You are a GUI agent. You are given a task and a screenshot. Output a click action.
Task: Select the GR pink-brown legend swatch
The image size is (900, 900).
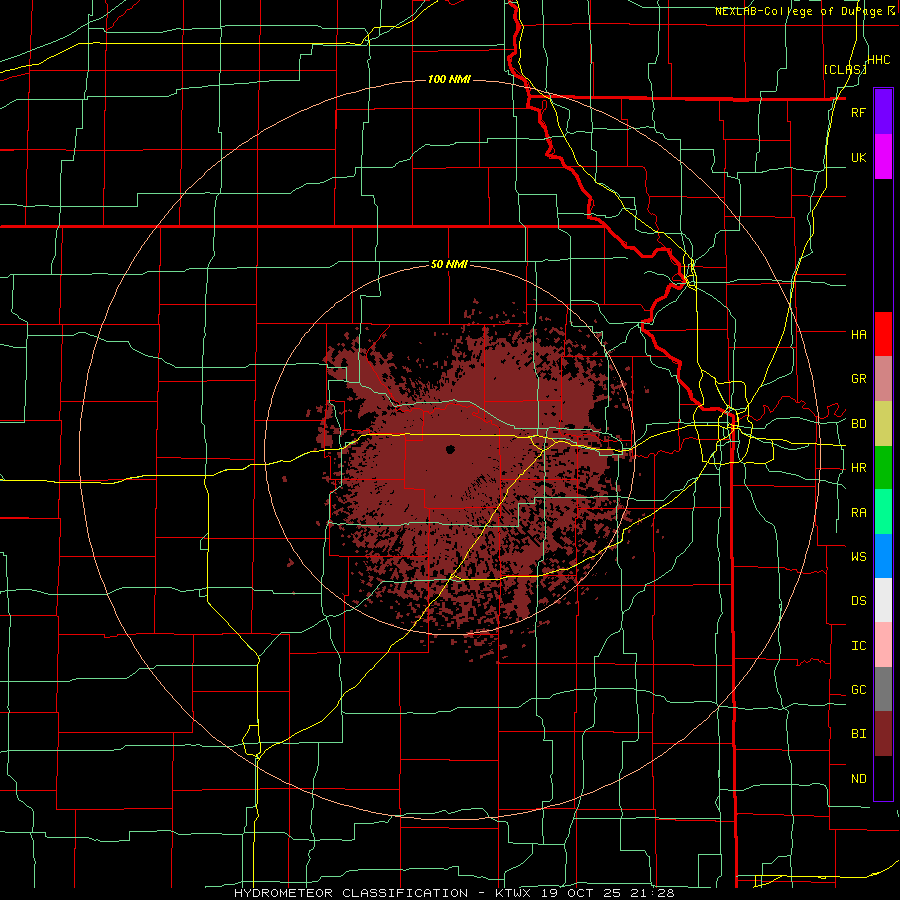pyautogui.click(x=883, y=379)
